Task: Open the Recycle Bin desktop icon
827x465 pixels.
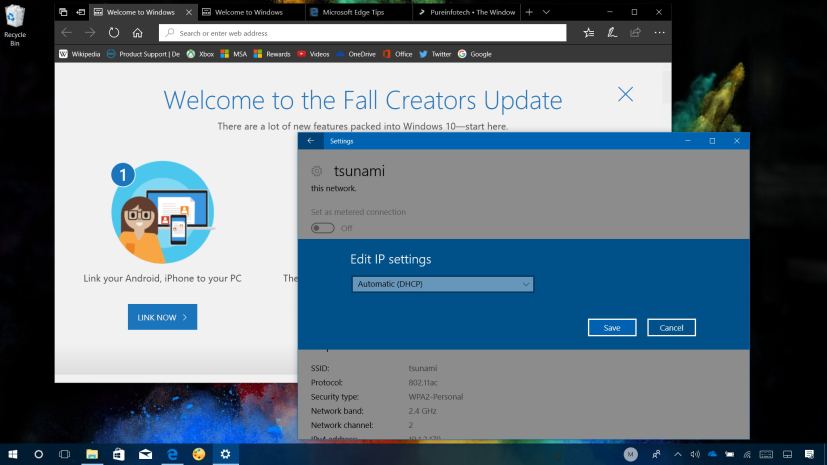Action: (15, 25)
